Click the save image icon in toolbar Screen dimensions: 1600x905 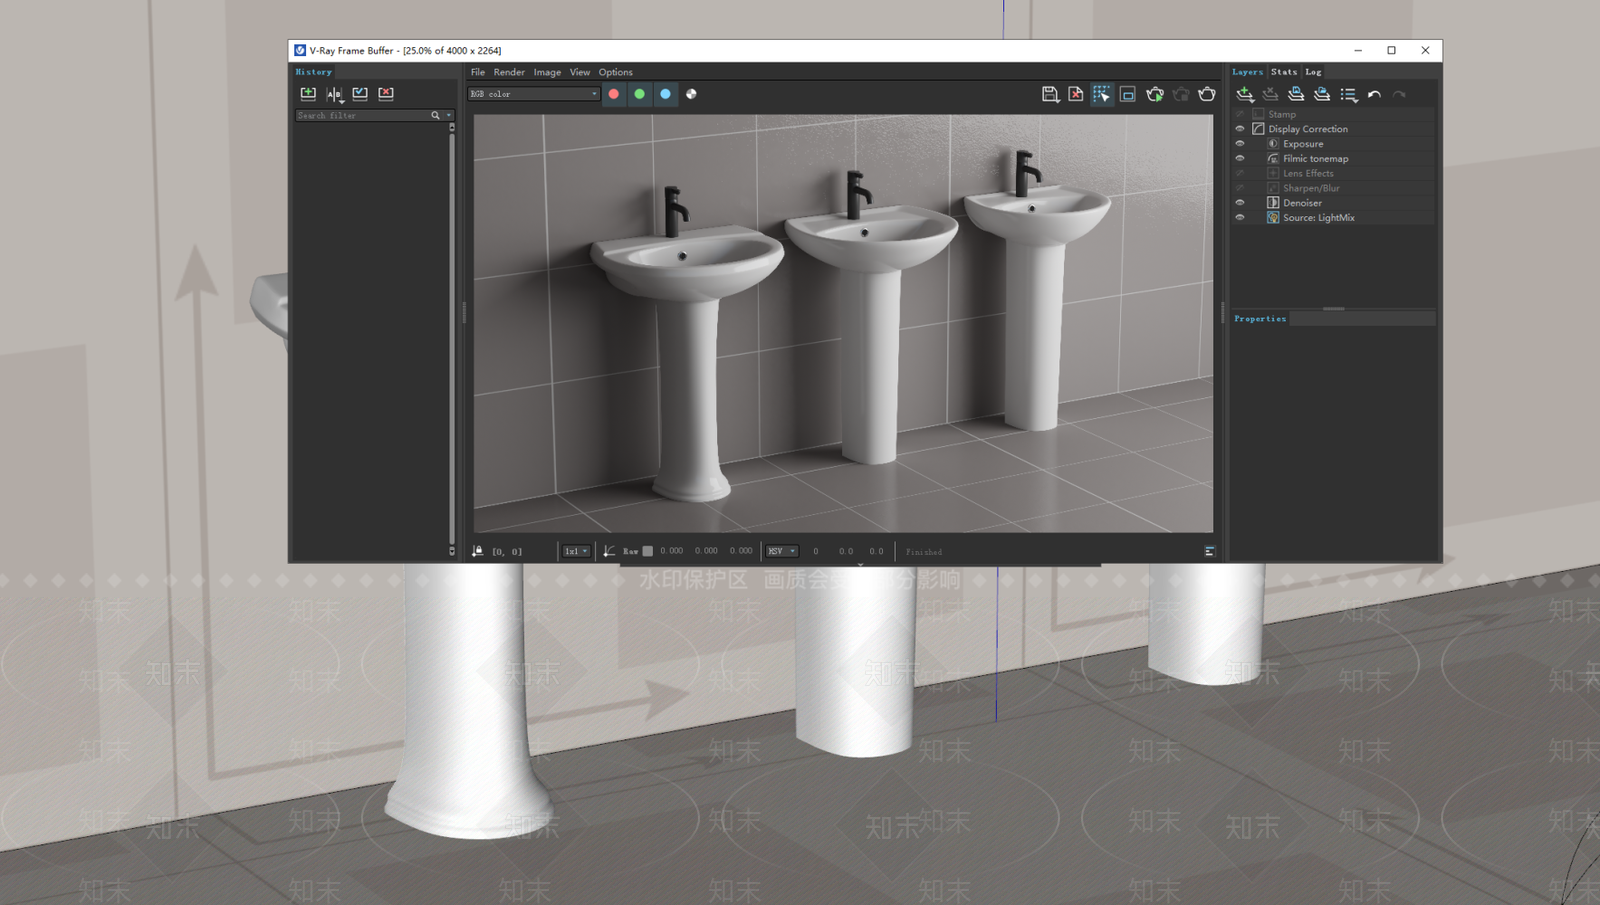coord(1050,94)
